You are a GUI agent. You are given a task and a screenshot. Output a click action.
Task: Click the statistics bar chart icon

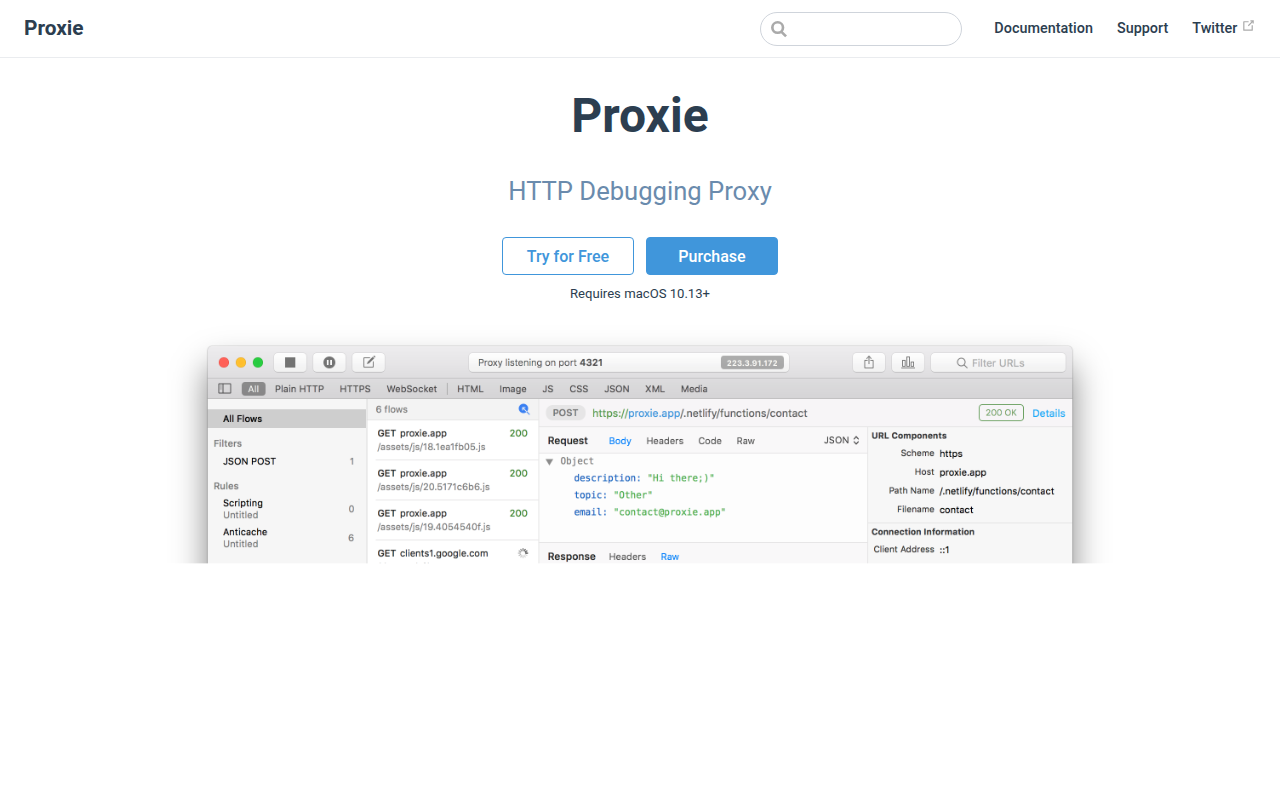pos(908,362)
